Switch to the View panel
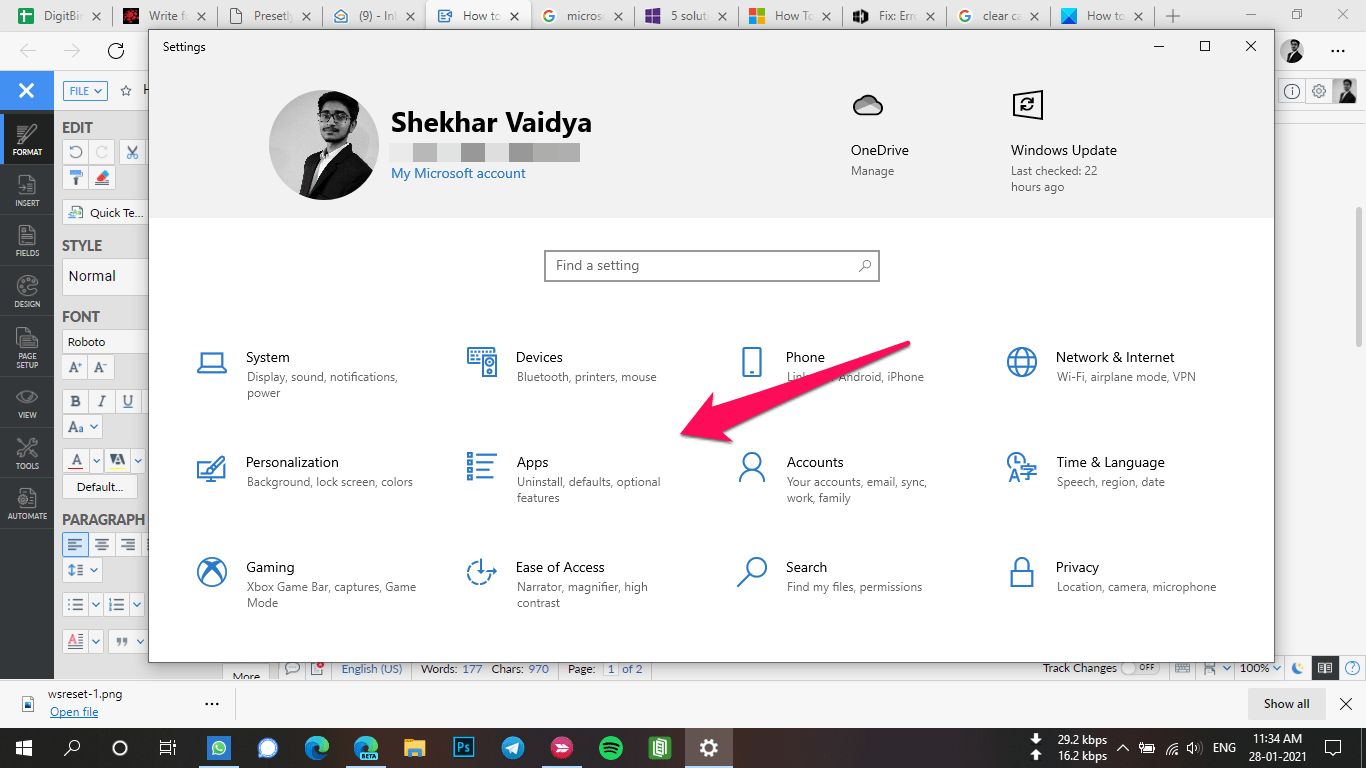This screenshot has height=768, width=1366. pos(27,403)
